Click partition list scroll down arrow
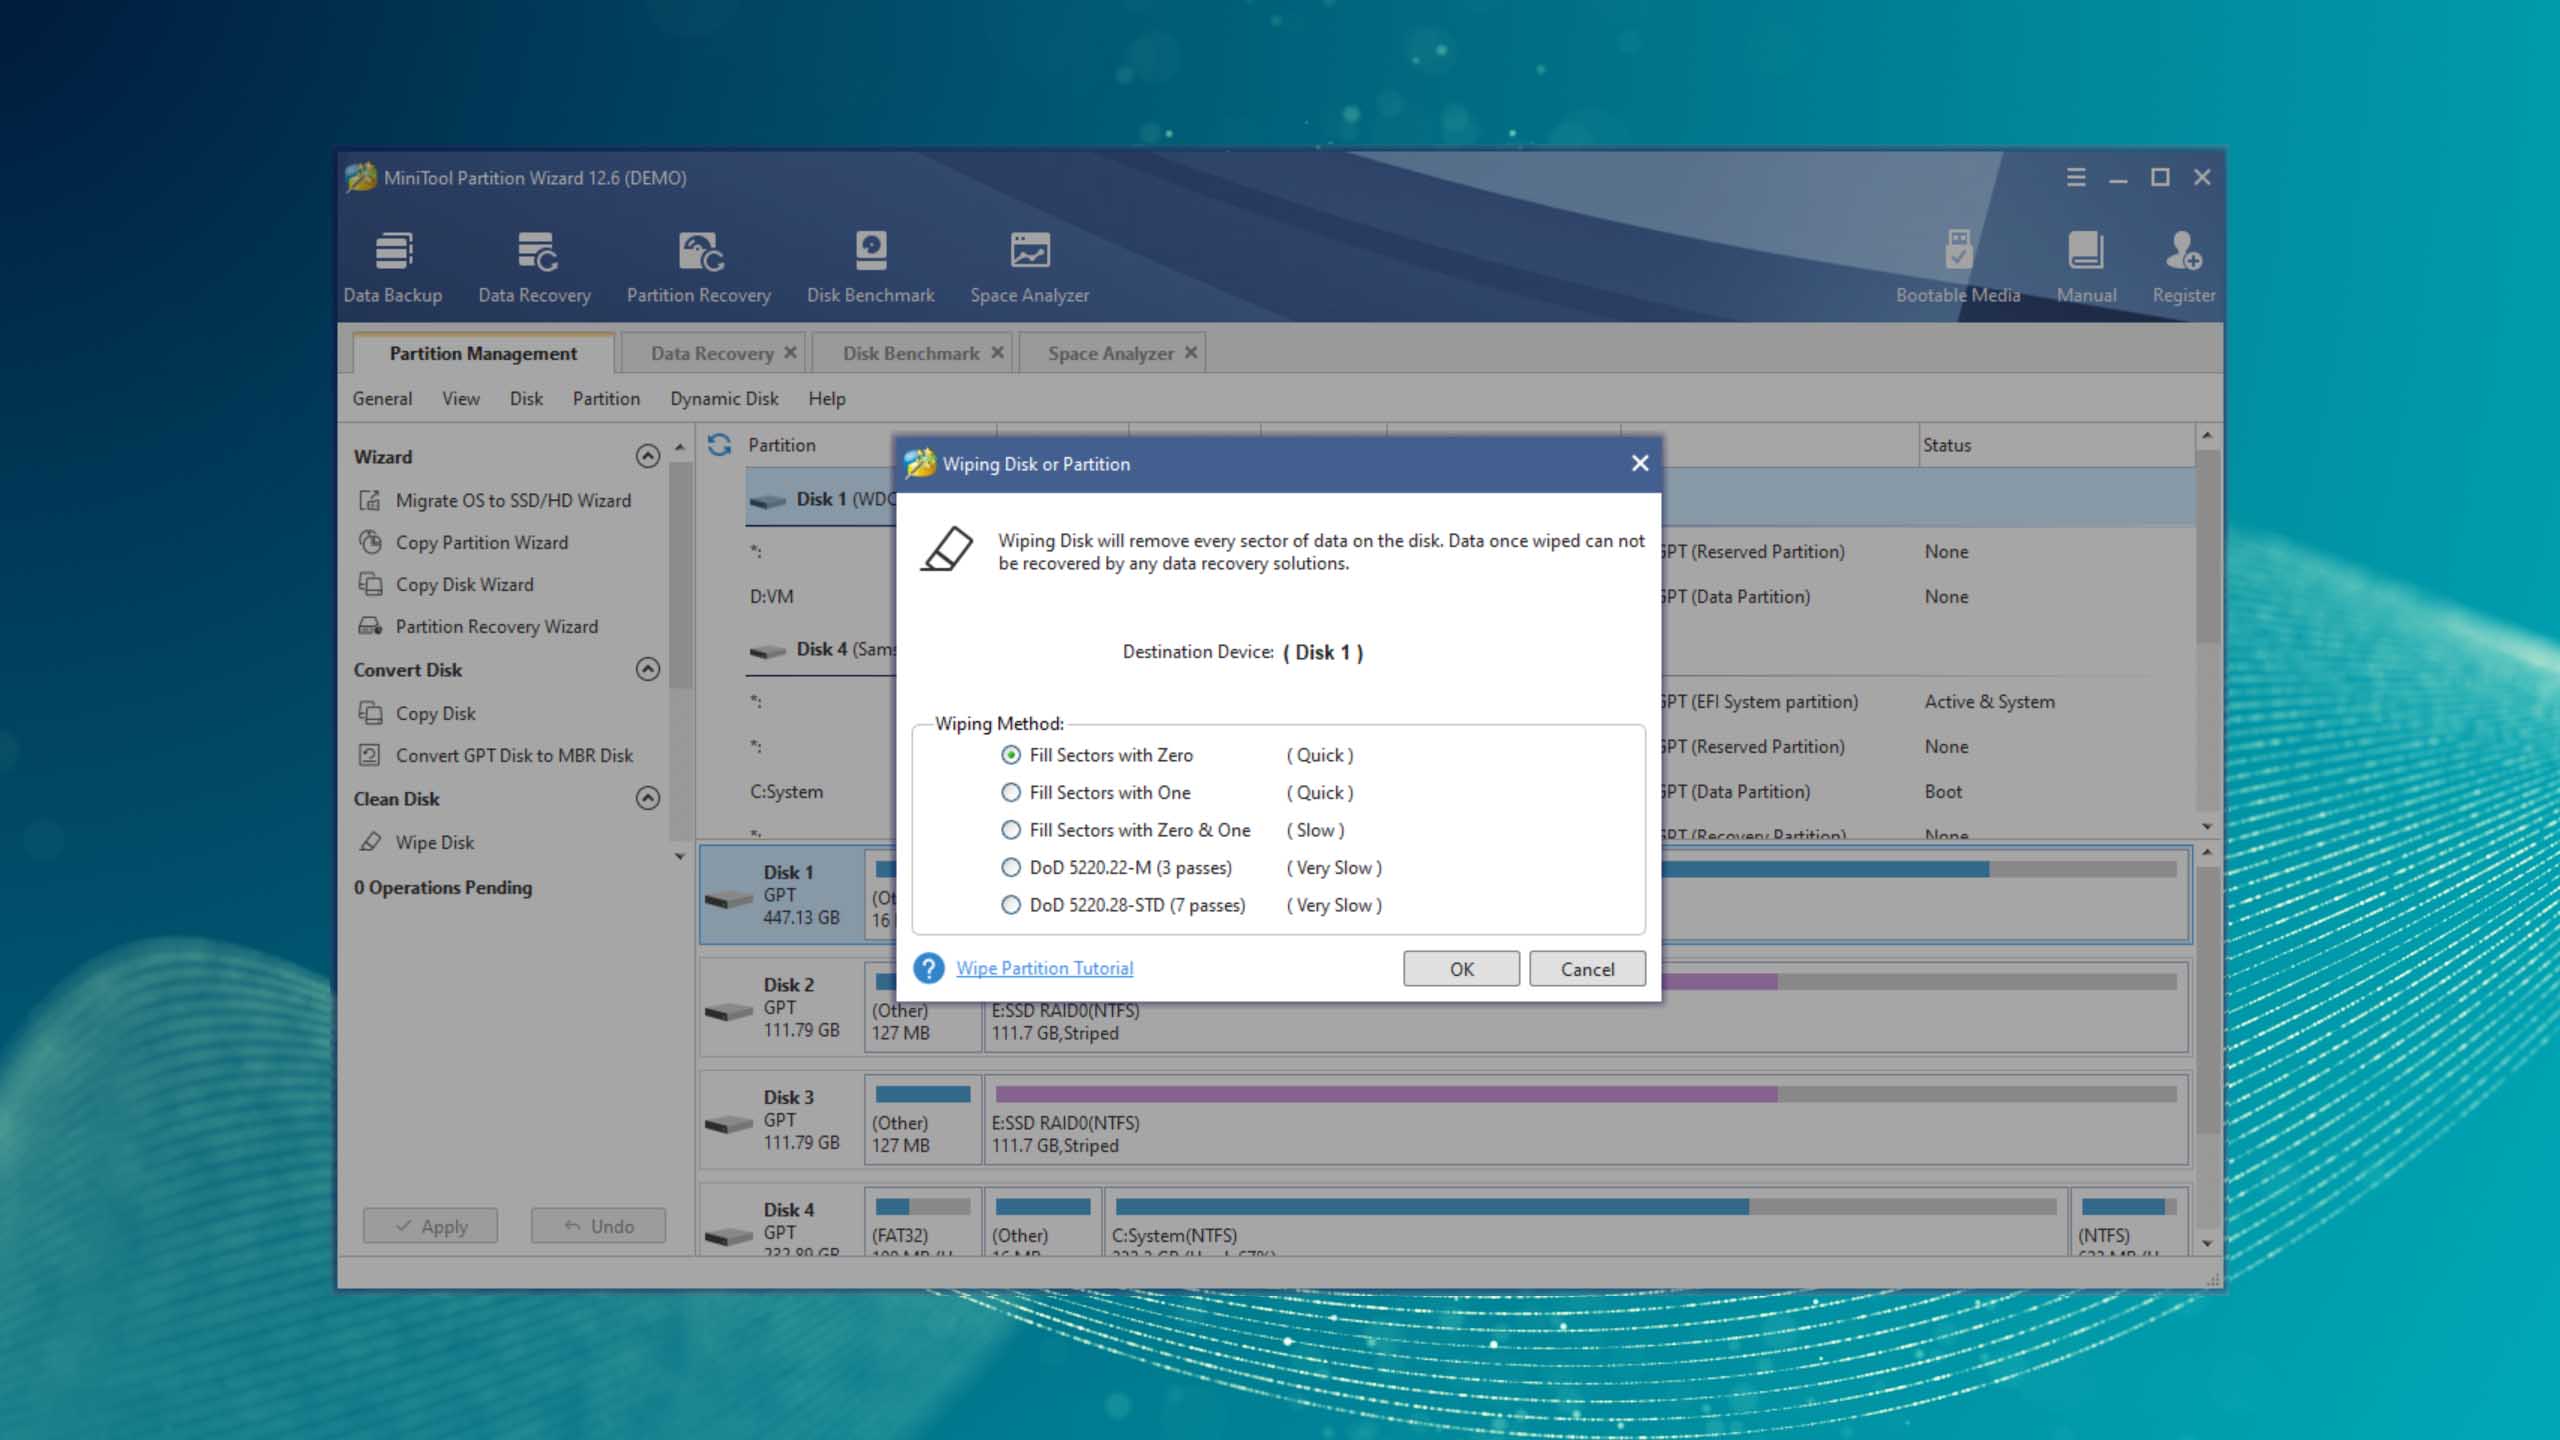The image size is (2560, 1440). pos(2207,826)
